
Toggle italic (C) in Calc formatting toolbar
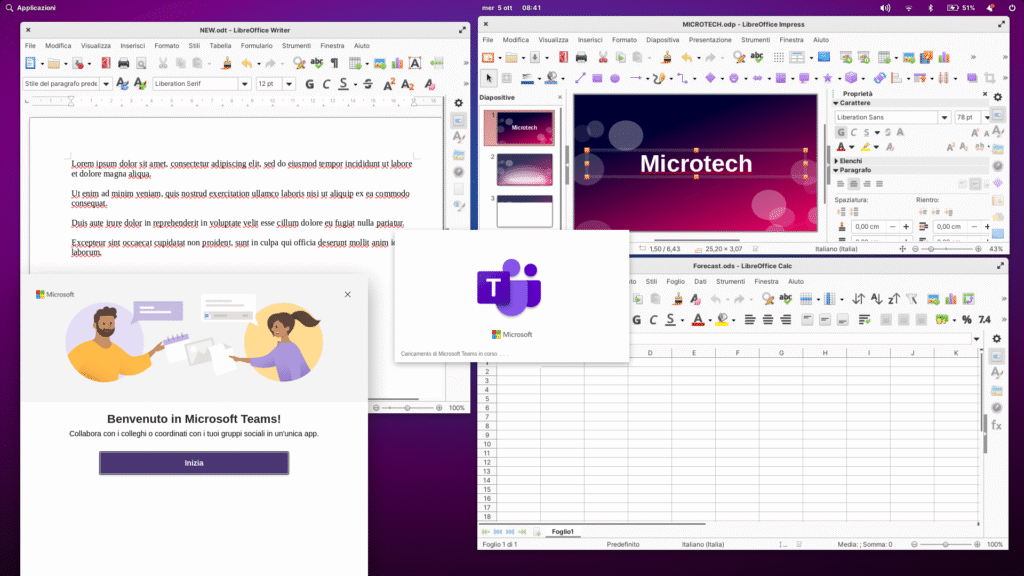[654, 320]
